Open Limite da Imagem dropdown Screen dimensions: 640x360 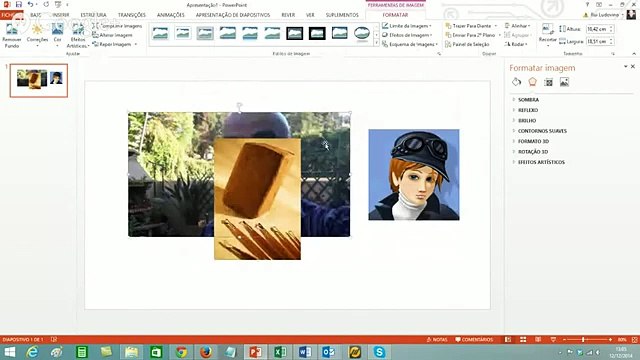(x=407, y=26)
